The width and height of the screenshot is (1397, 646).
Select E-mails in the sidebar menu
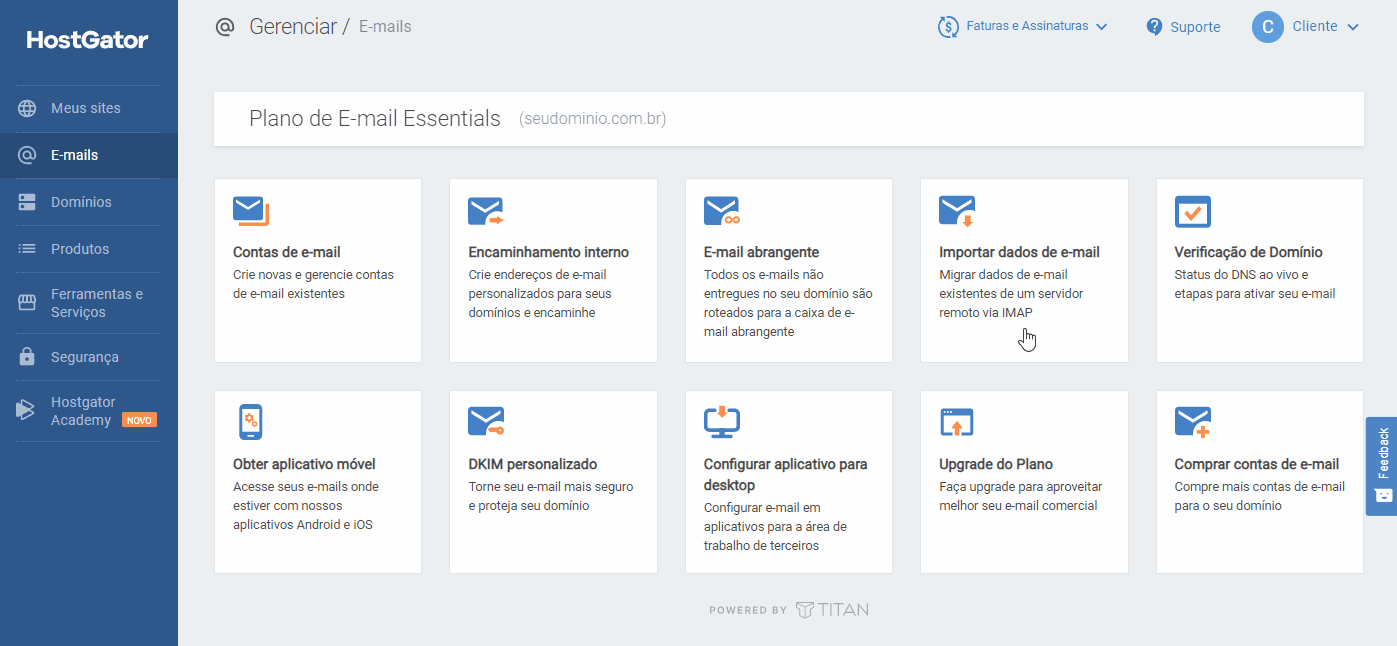(89, 155)
